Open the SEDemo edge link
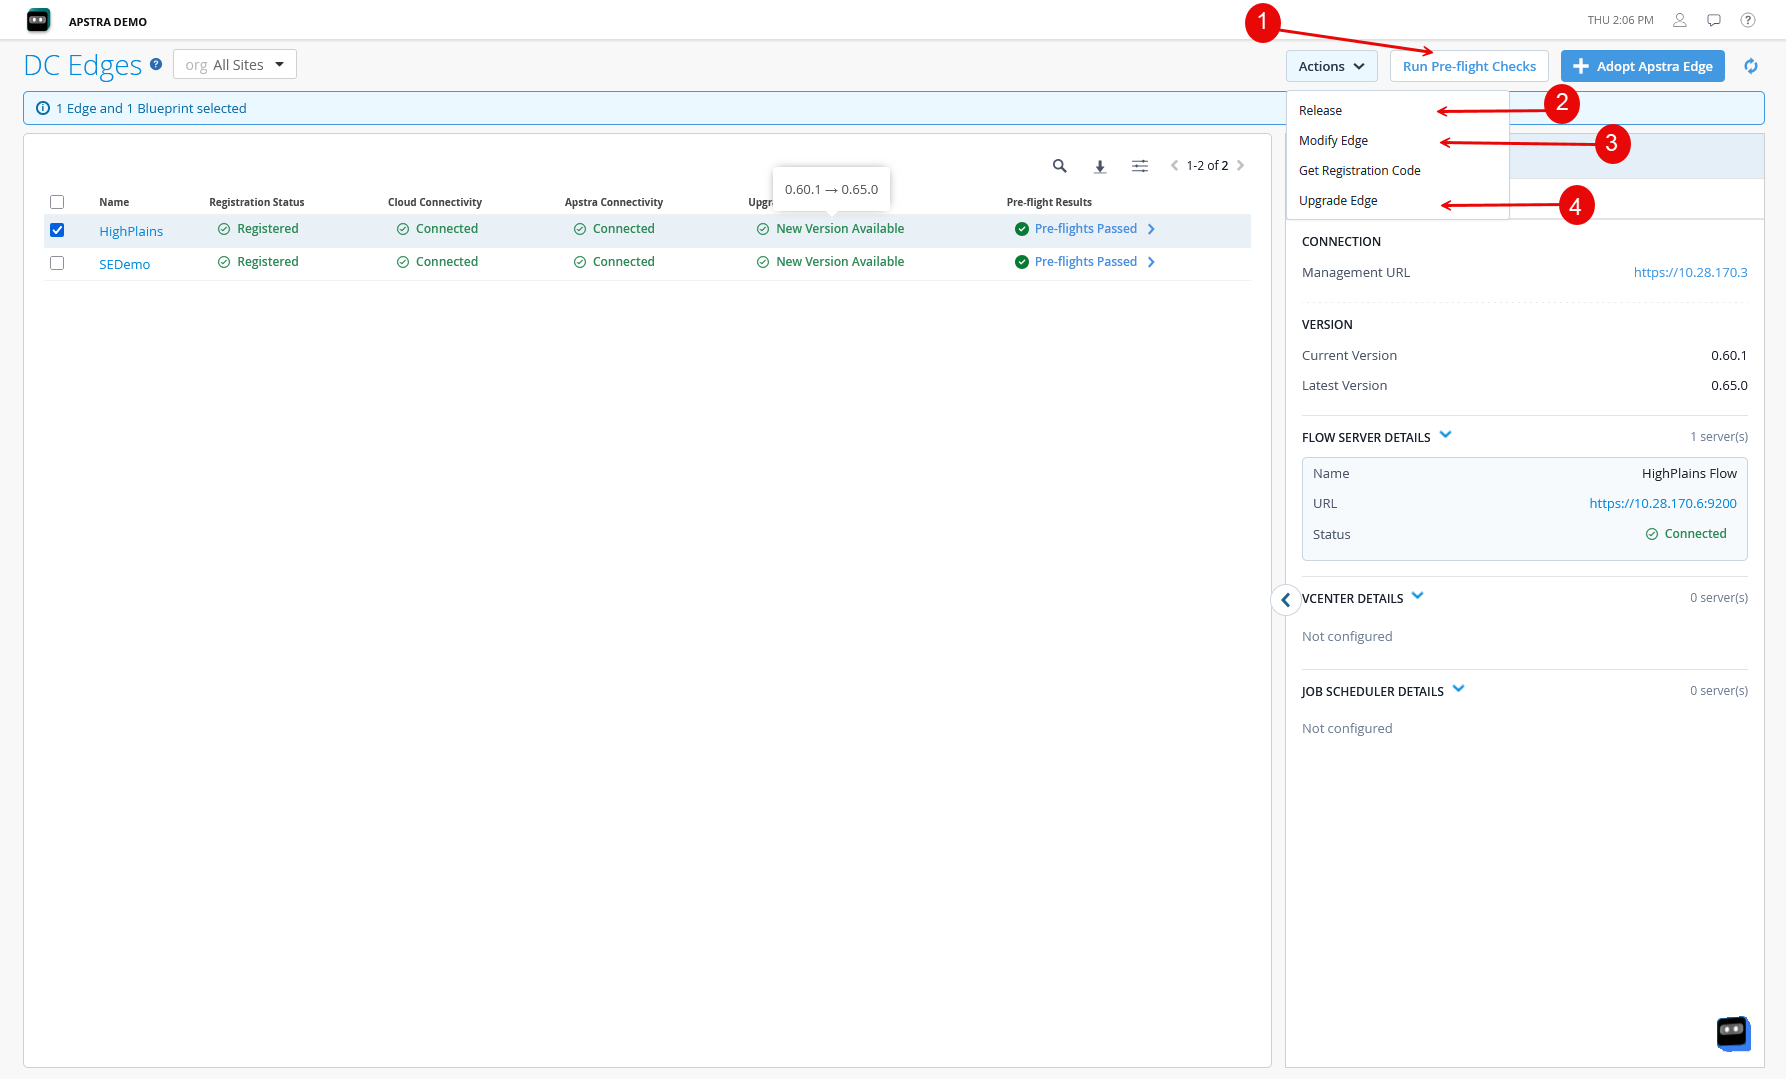 (x=124, y=264)
